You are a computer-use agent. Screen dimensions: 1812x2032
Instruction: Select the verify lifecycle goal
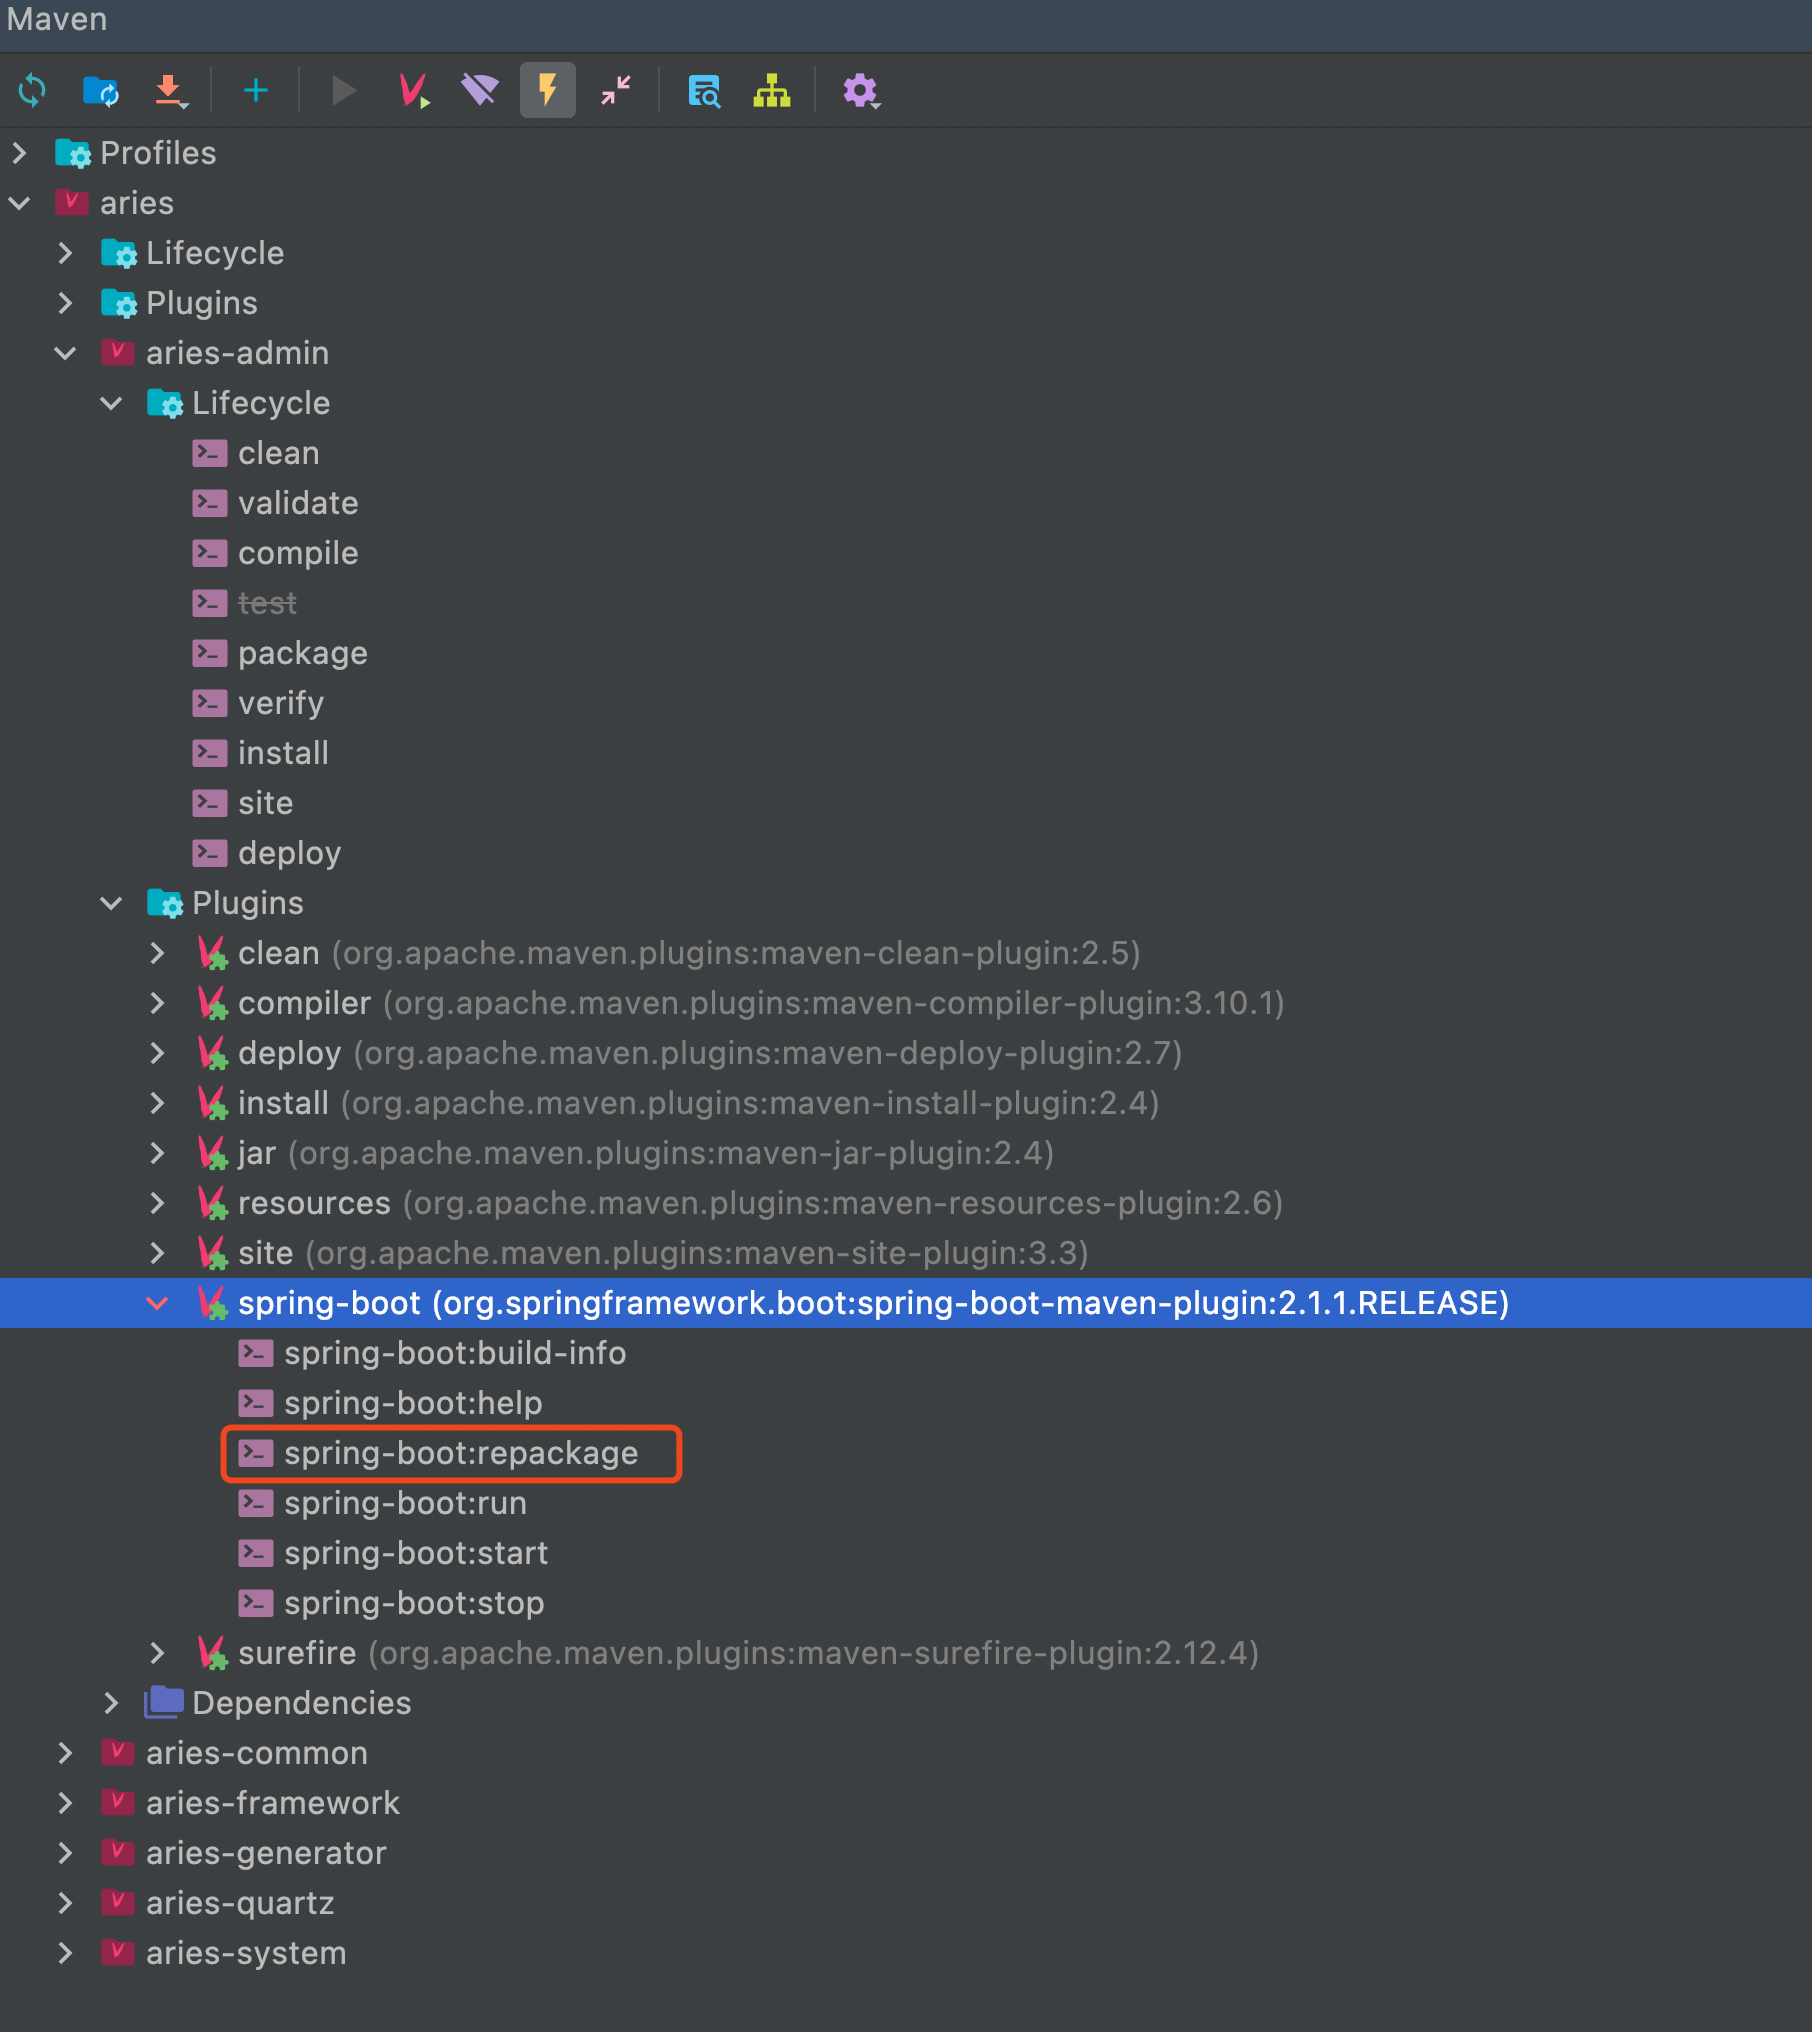point(281,703)
